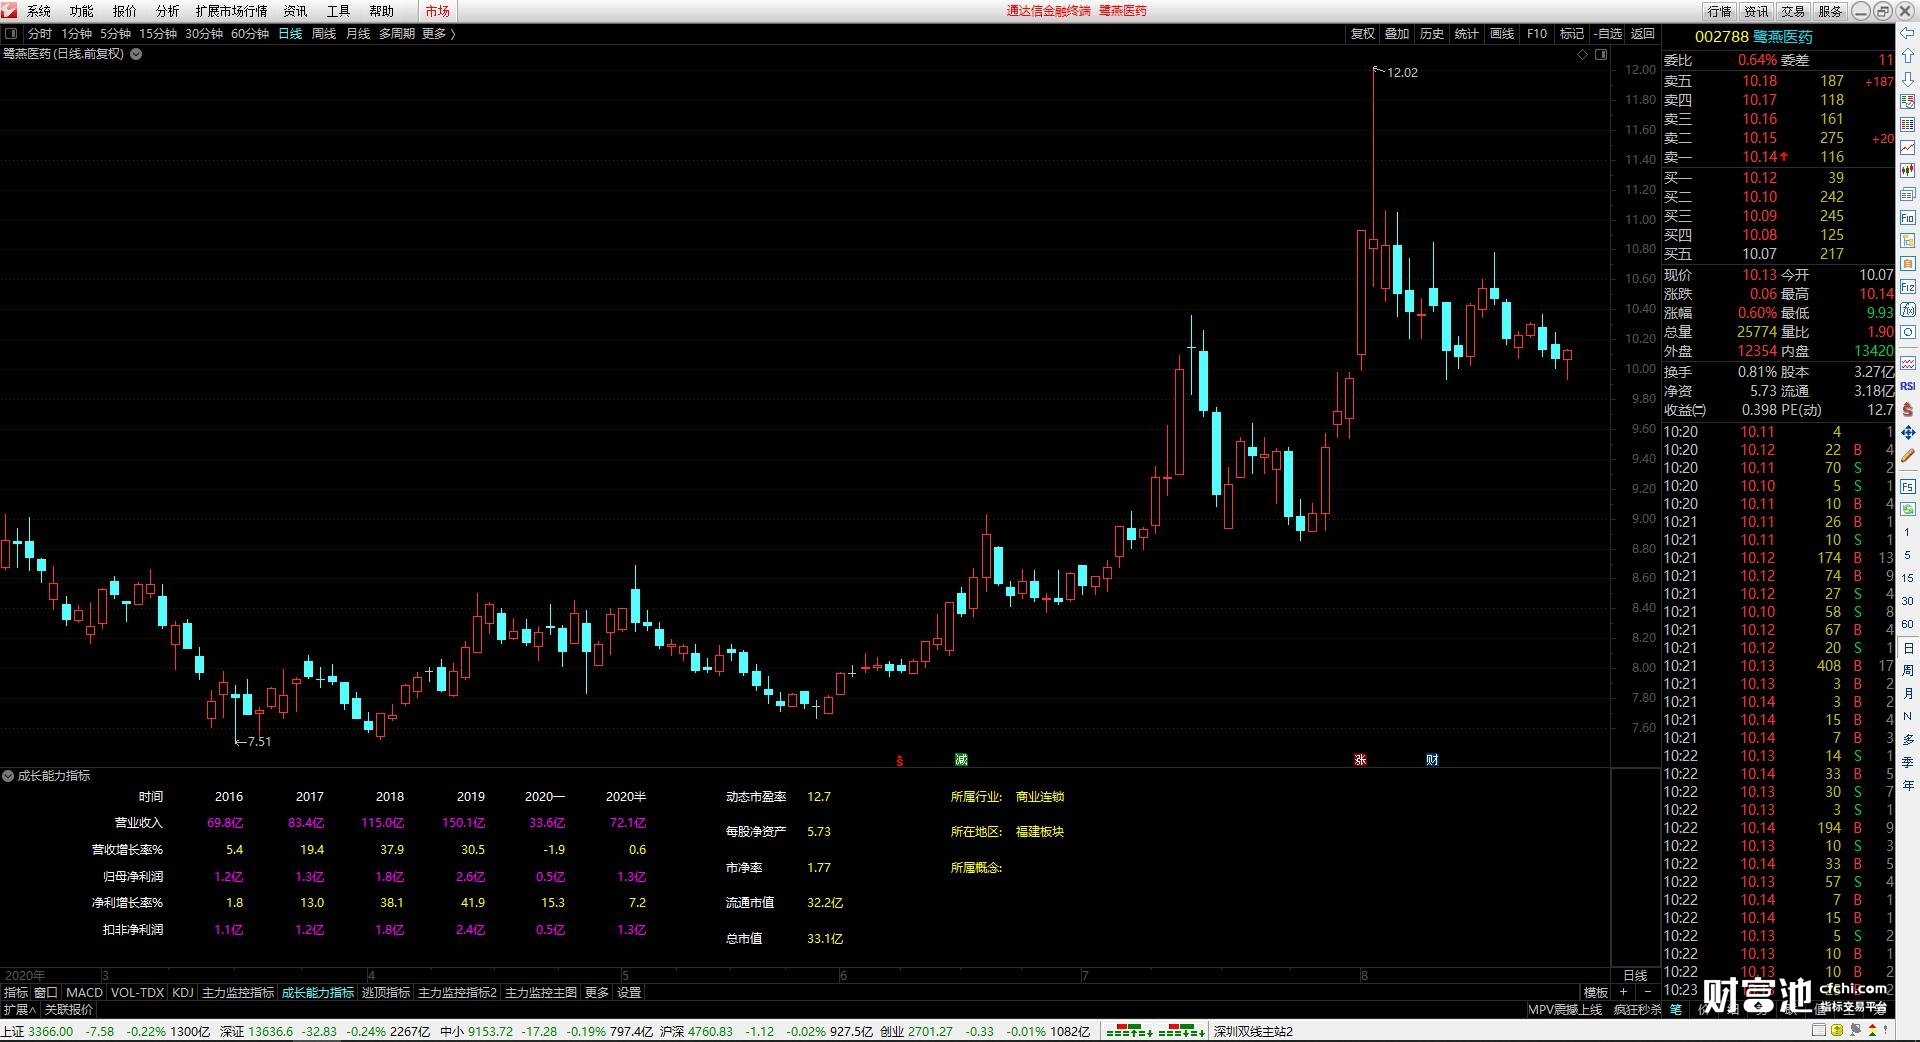Select the 周 period in right sidebar
Viewport: 1920px width, 1042px height.
[x=1907, y=670]
